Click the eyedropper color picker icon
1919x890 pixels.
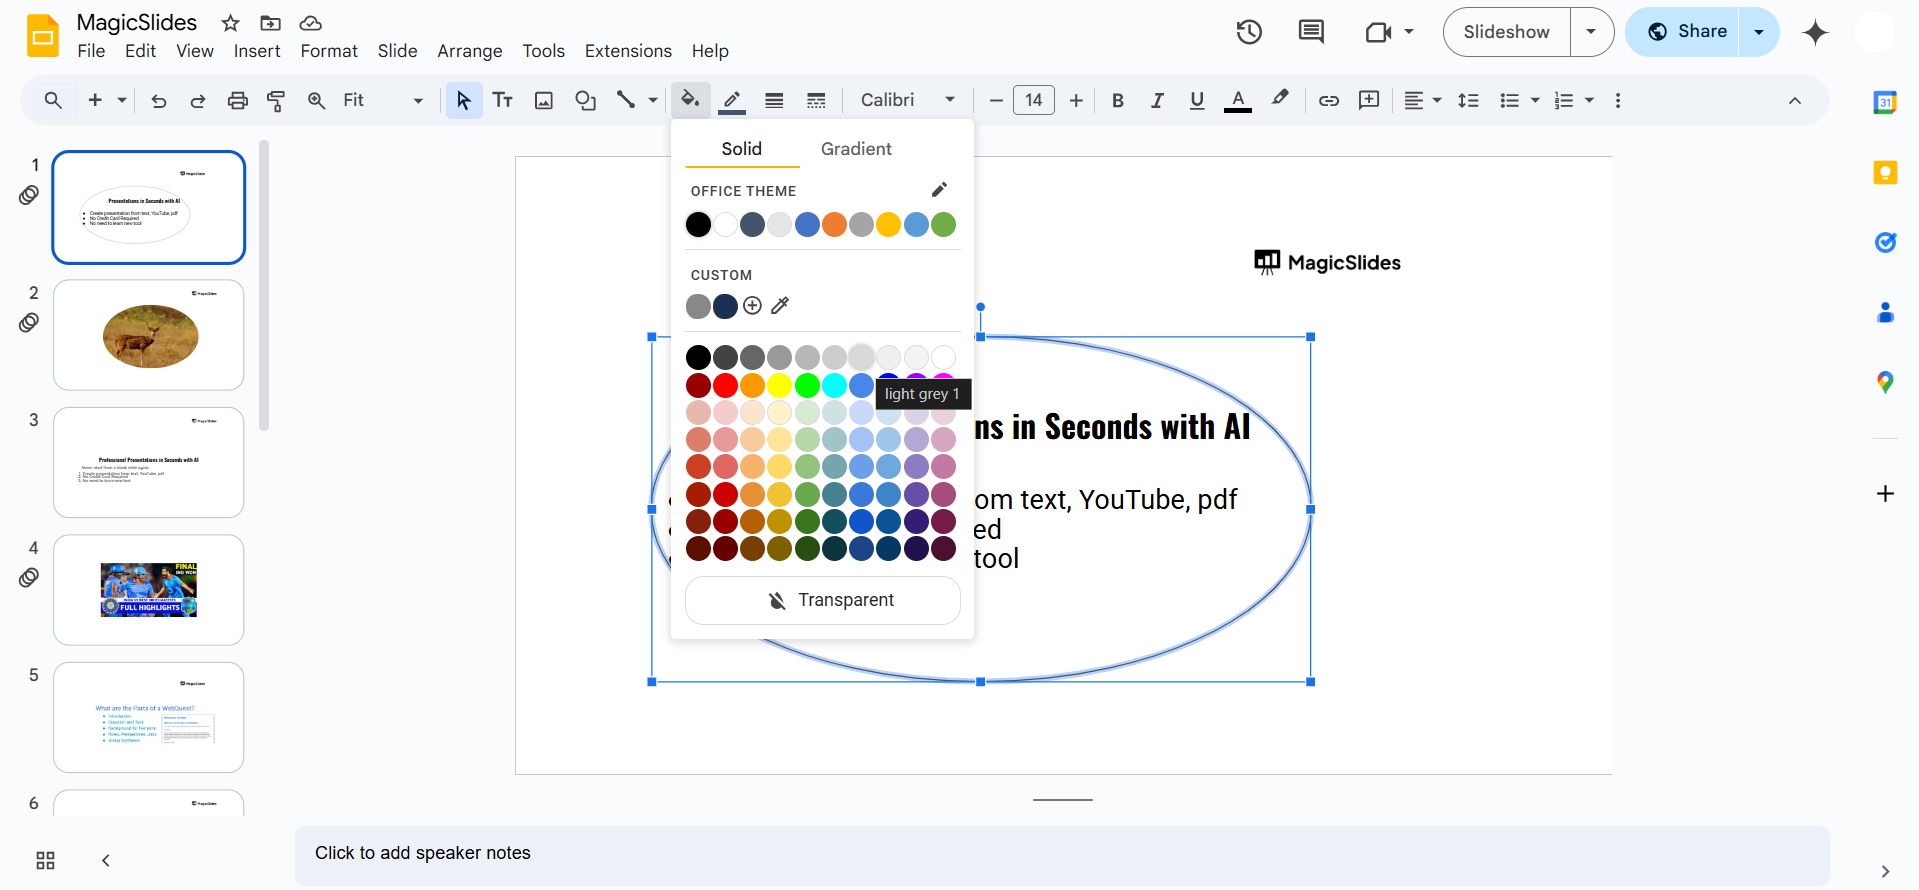pos(780,306)
